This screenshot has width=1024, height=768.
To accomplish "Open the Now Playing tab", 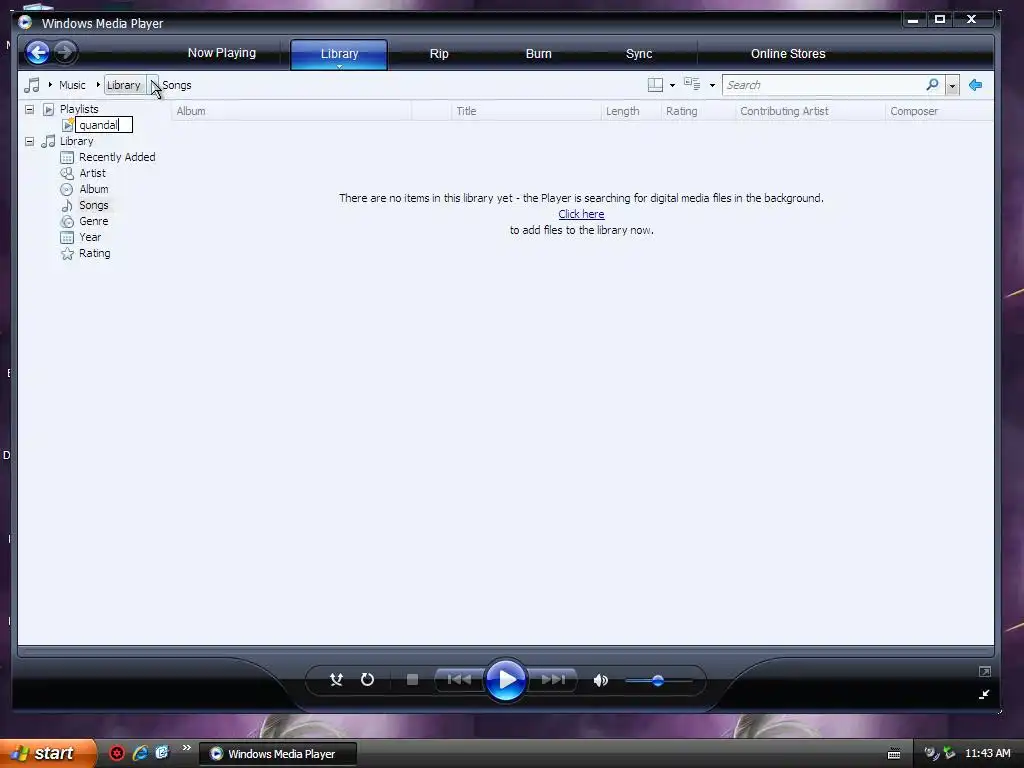I will pyautogui.click(x=221, y=53).
